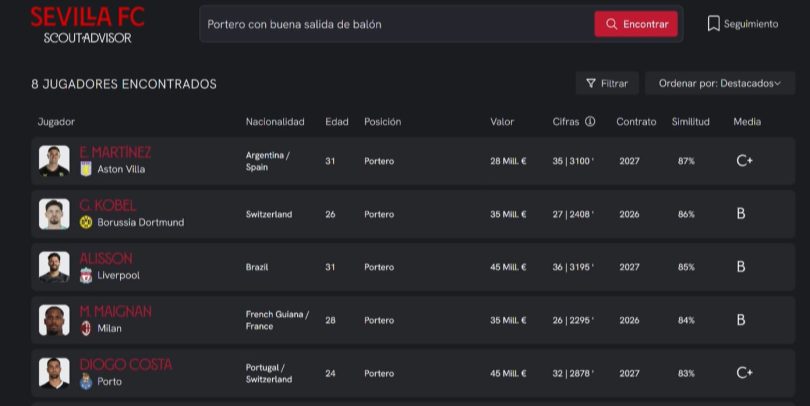Open E. Martínez player profile link
The height and width of the screenshot is (406, 810).
coord(115,152)
